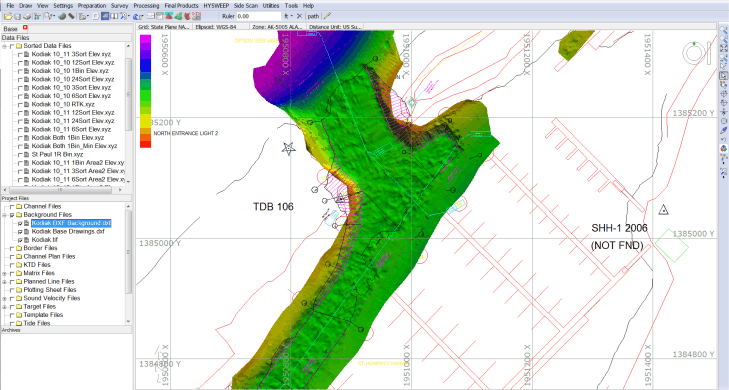Viewport: 729px width, 390px height.
Task: Open the Final Products menu
Action: point(181,6)
